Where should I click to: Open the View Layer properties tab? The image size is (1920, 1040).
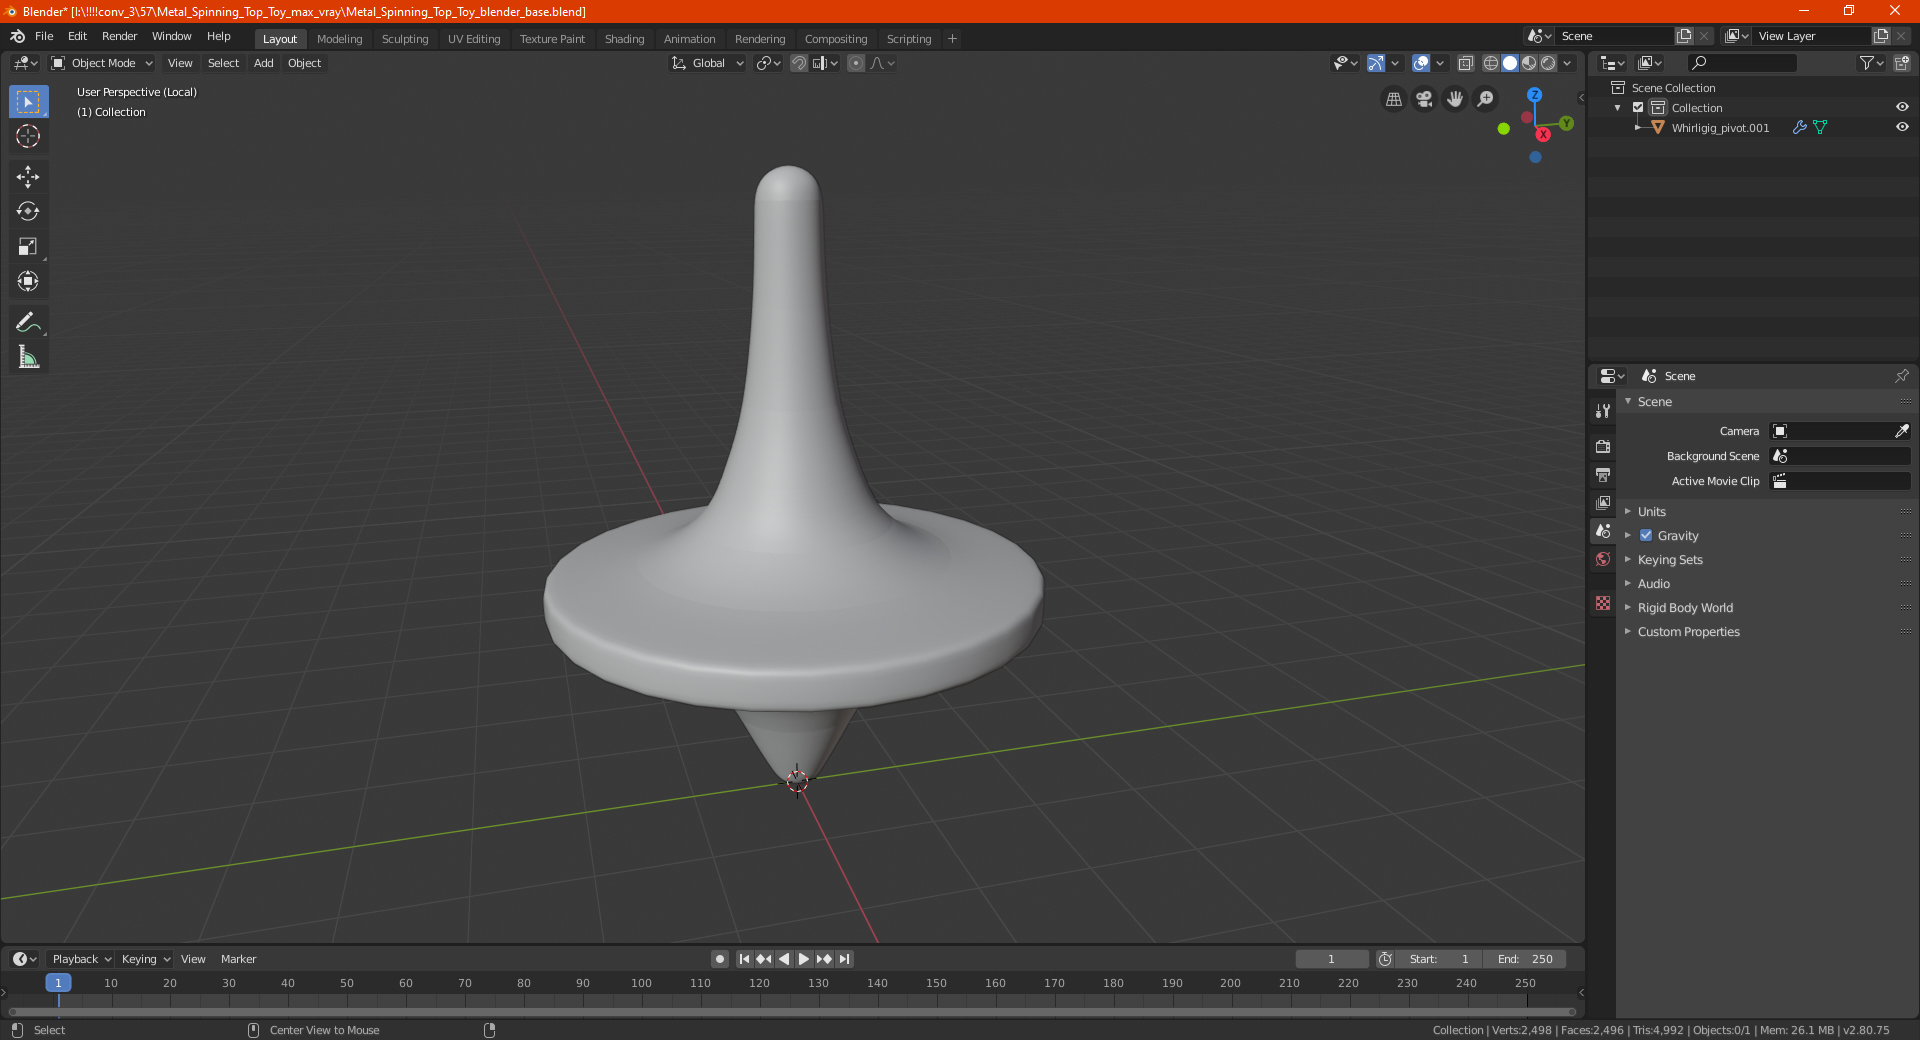click(x=1603, y=502)
